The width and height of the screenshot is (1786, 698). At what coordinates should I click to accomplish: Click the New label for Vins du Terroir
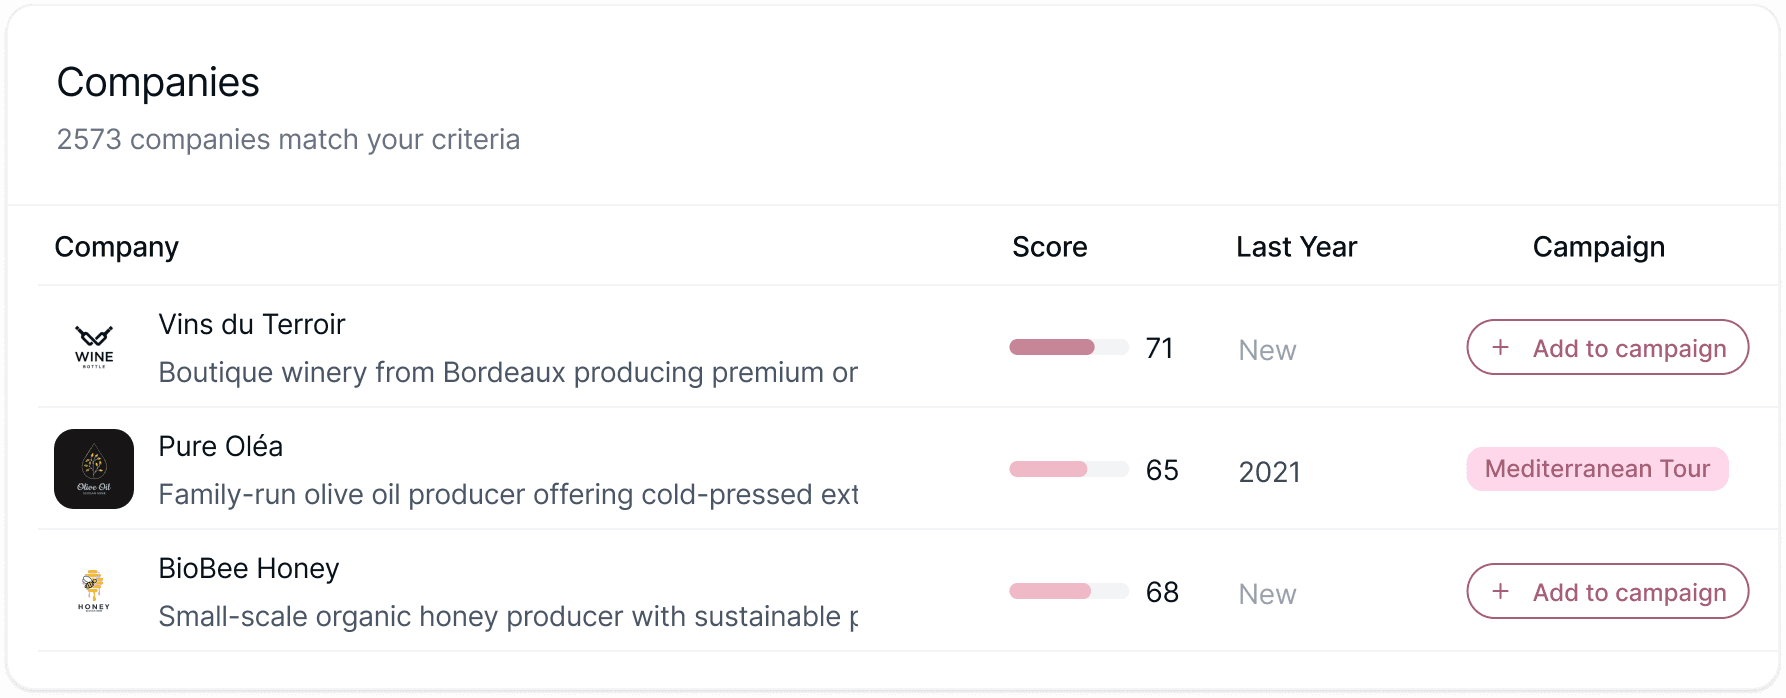pos(1266,349)
